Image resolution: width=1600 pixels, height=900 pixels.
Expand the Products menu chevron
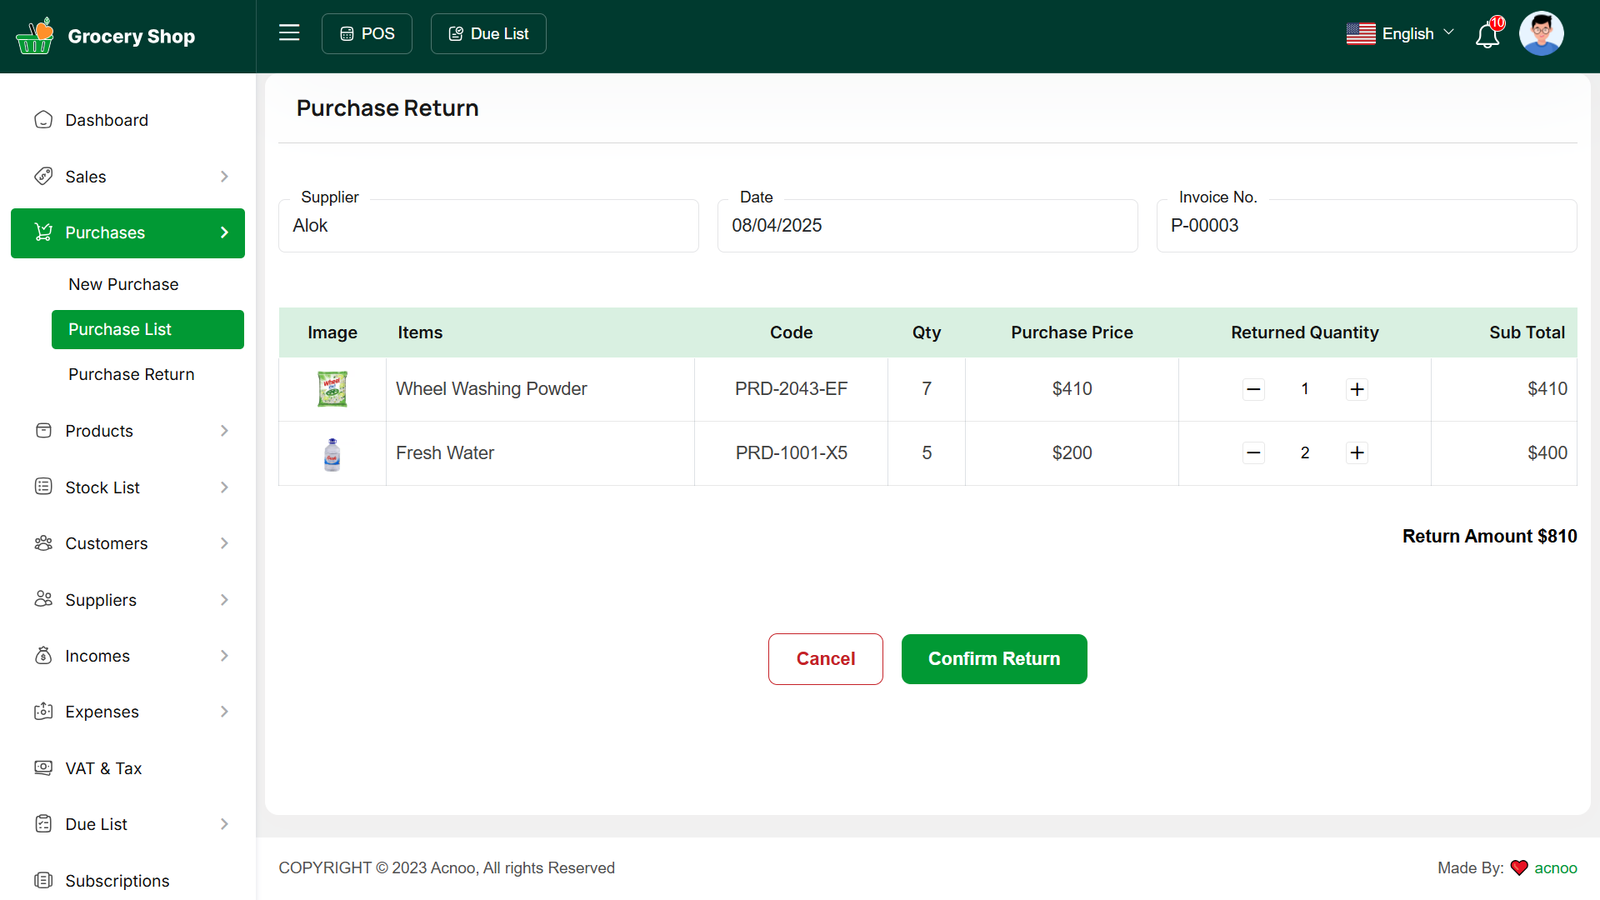[x=224, y=431]
